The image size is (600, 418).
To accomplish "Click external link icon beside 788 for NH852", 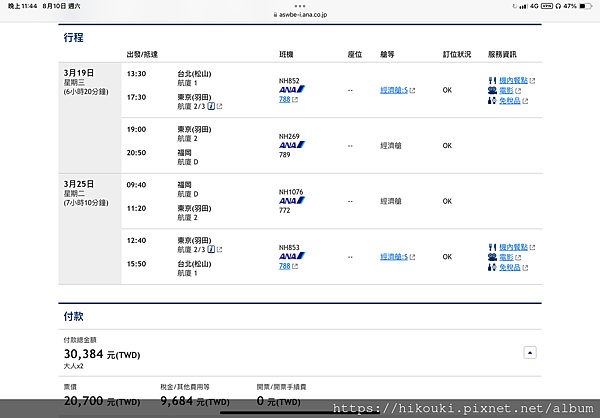I will click(x=295, y=100).
